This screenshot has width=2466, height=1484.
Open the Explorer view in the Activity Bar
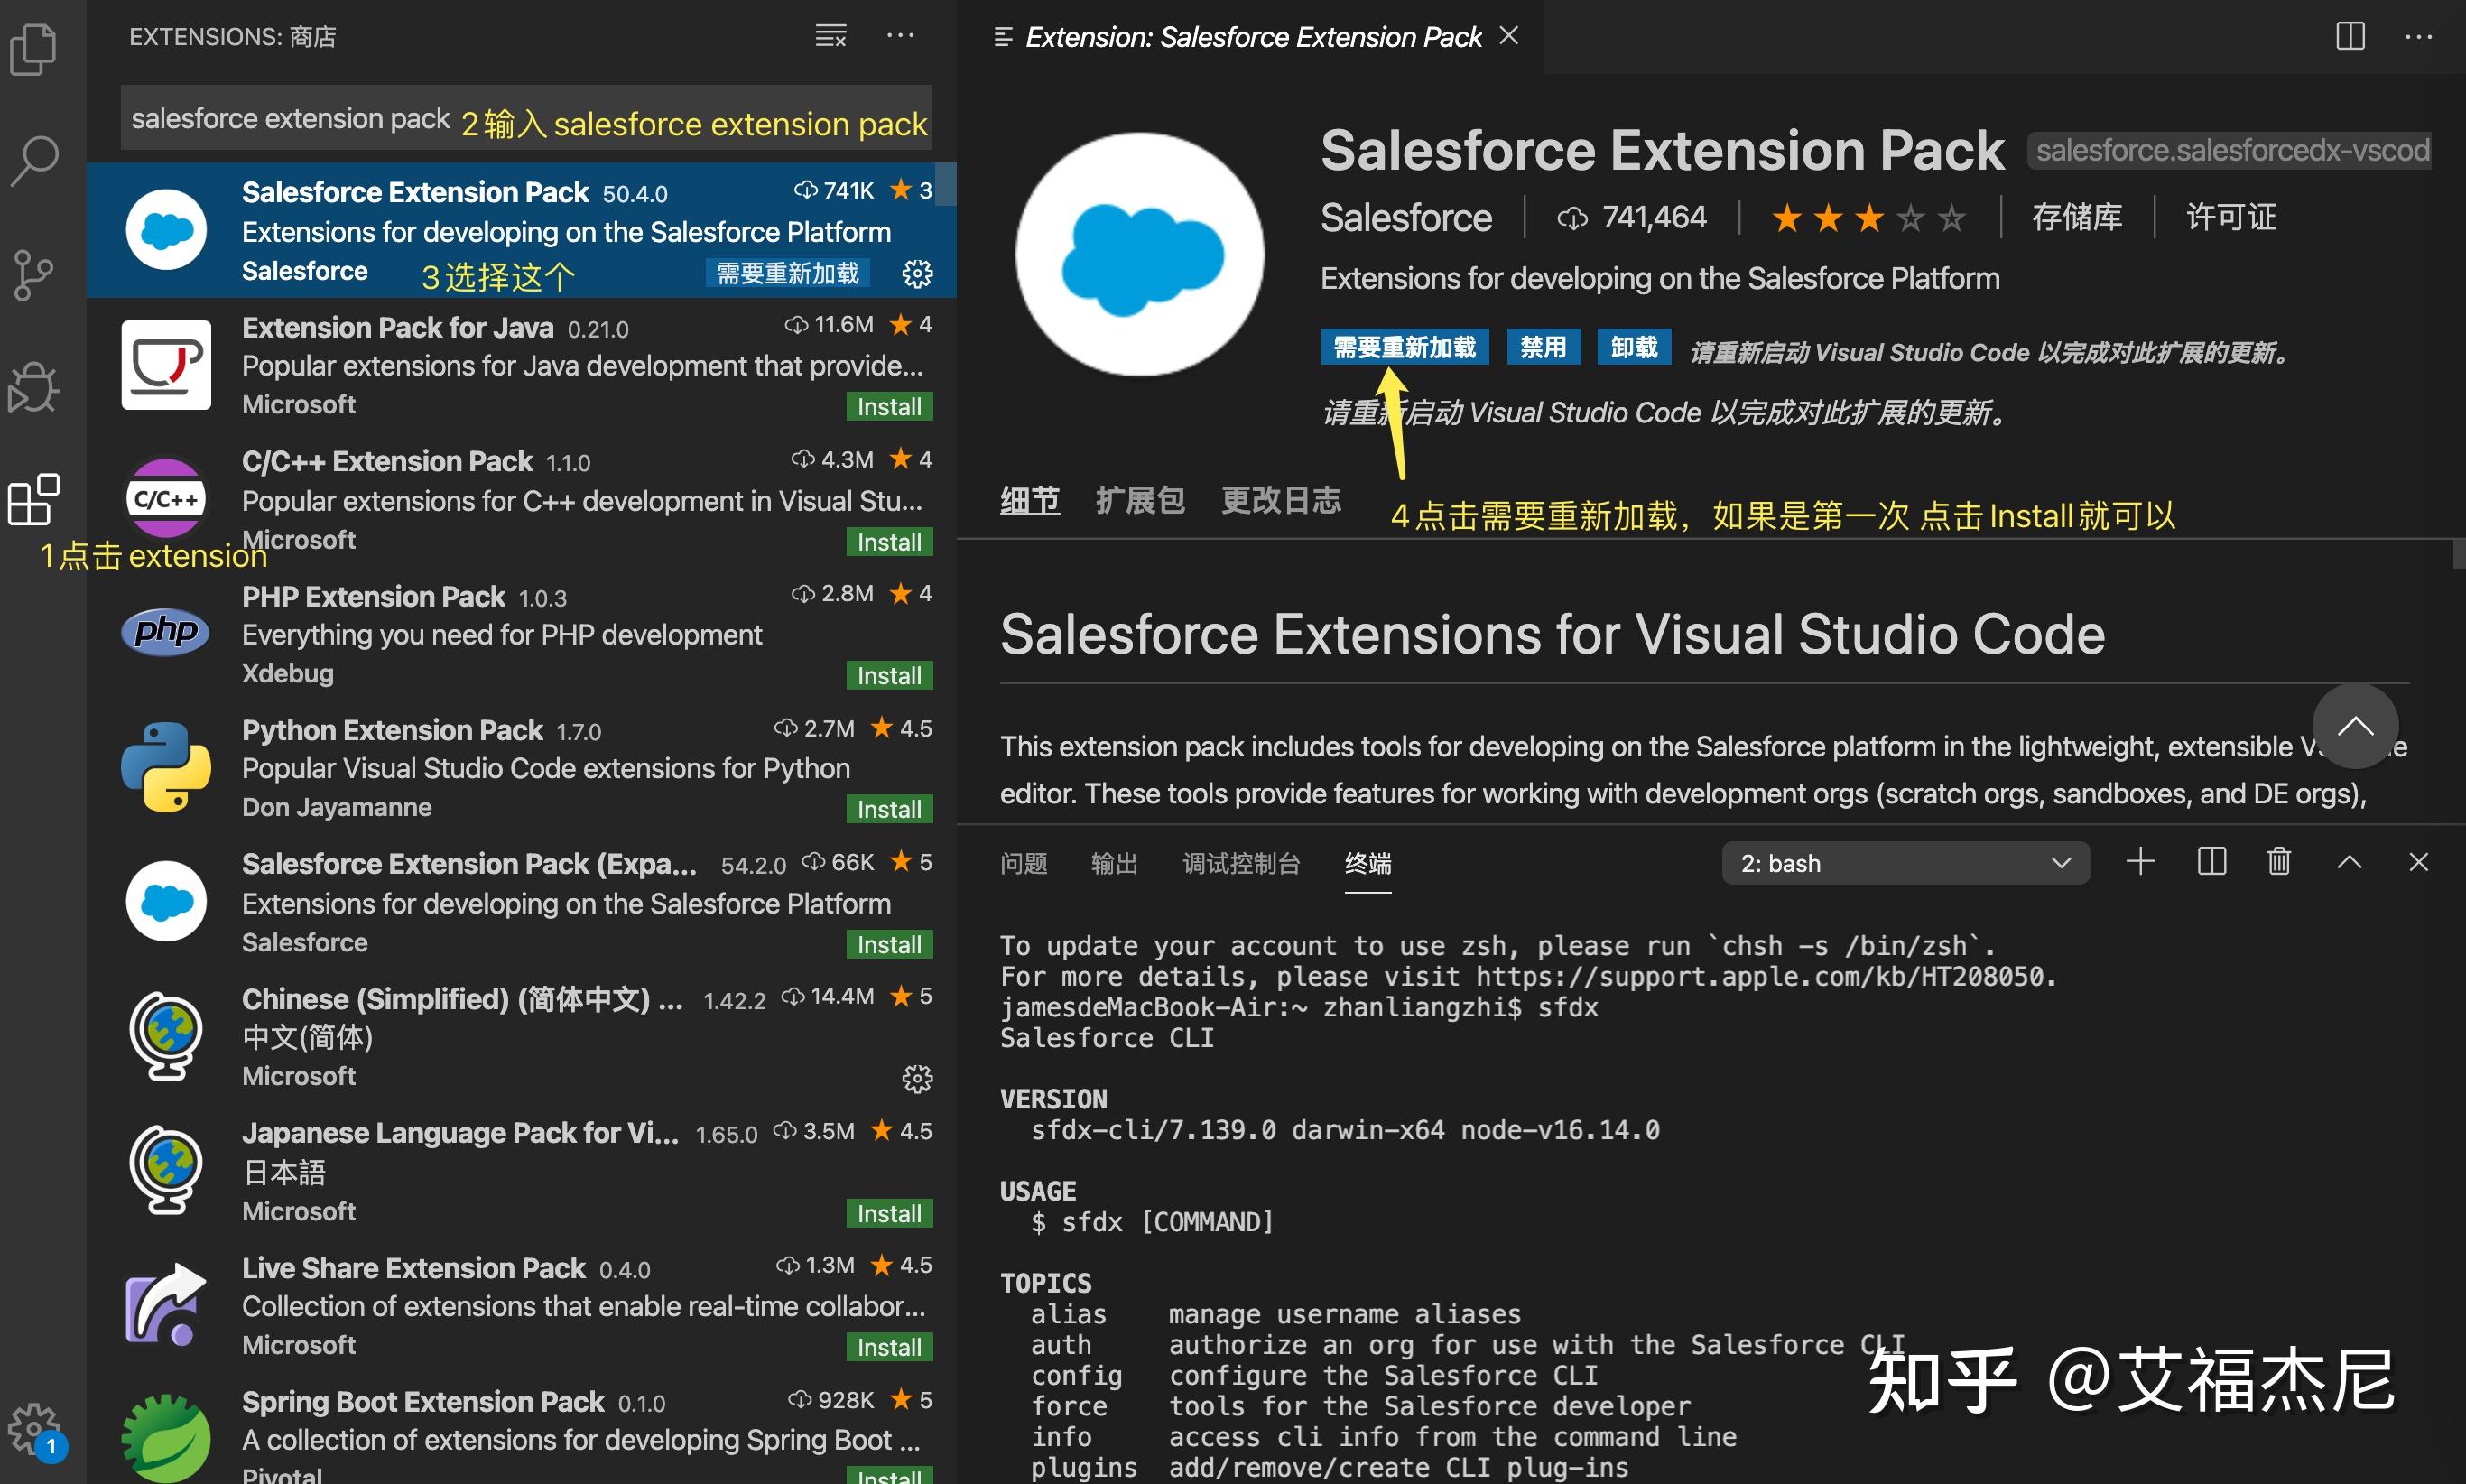35,48
